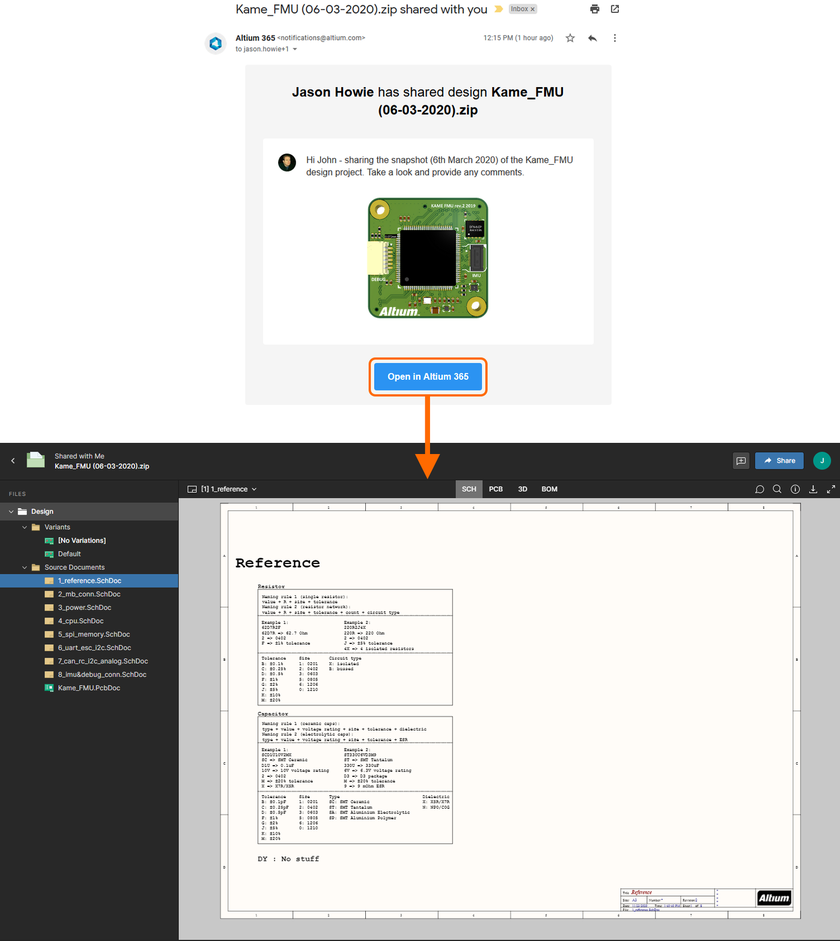View design info via the info icon
Image resolution: width=840 pixels, height=941 pixels.
click(x=797, y=489)
